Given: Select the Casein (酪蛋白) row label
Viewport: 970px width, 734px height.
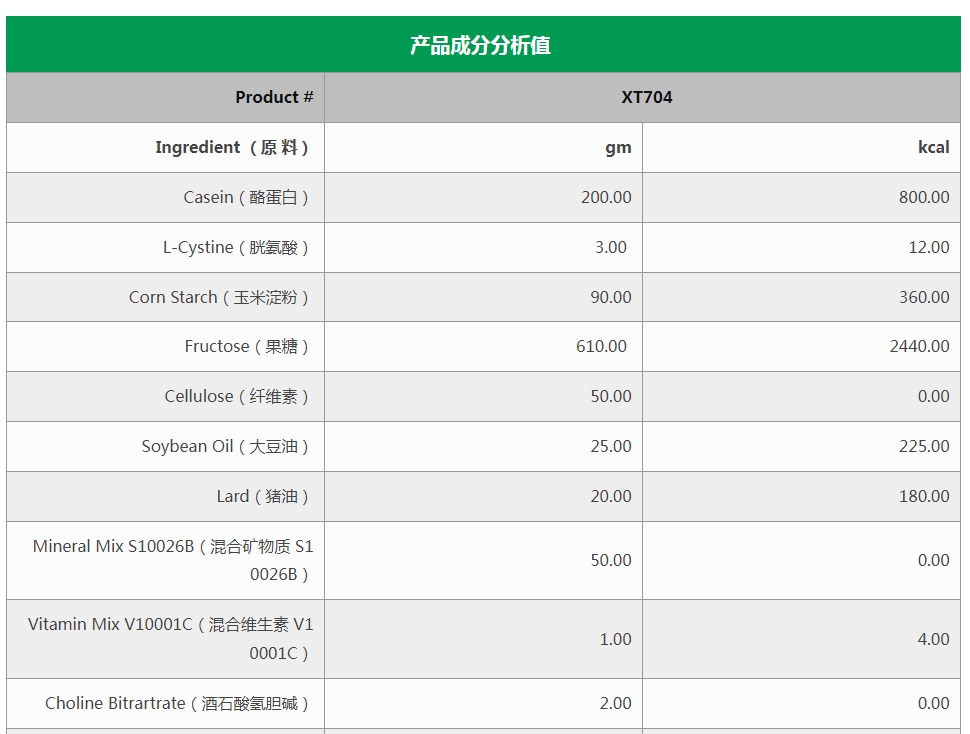Looking at the screenshot, I should coord(165,197).
